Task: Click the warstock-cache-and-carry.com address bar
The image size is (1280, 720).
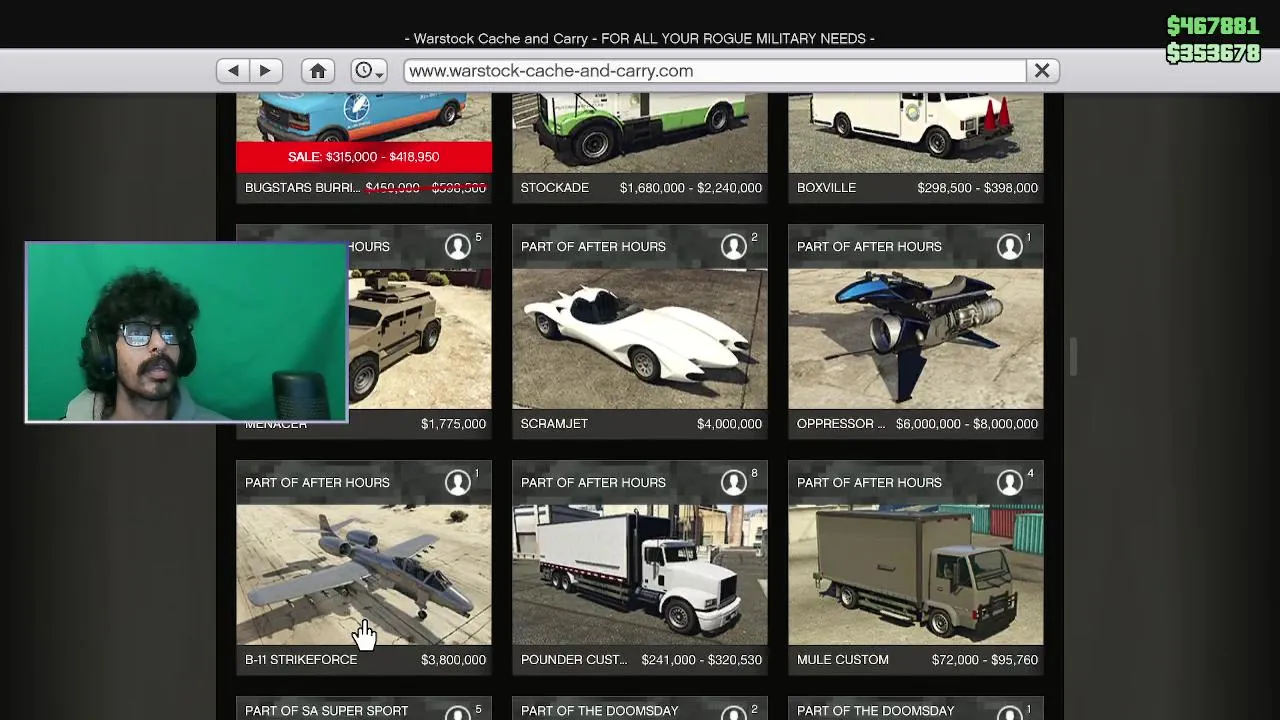Action: 715,71
